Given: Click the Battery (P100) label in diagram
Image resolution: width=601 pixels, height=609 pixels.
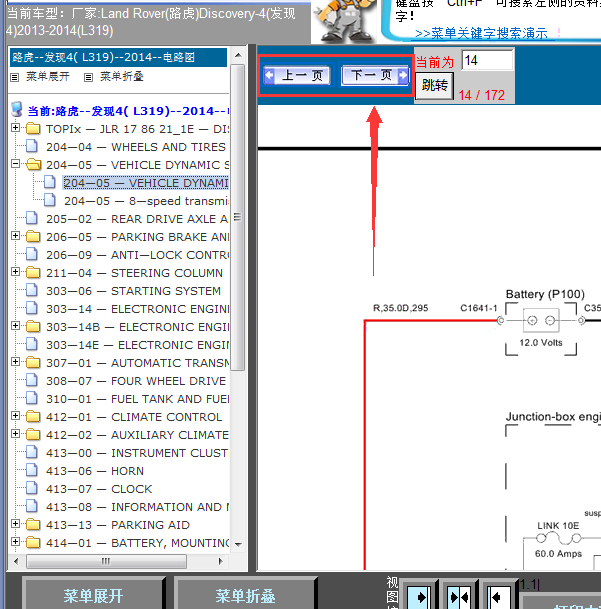Looking at the screenshot, I should [545, 294].
